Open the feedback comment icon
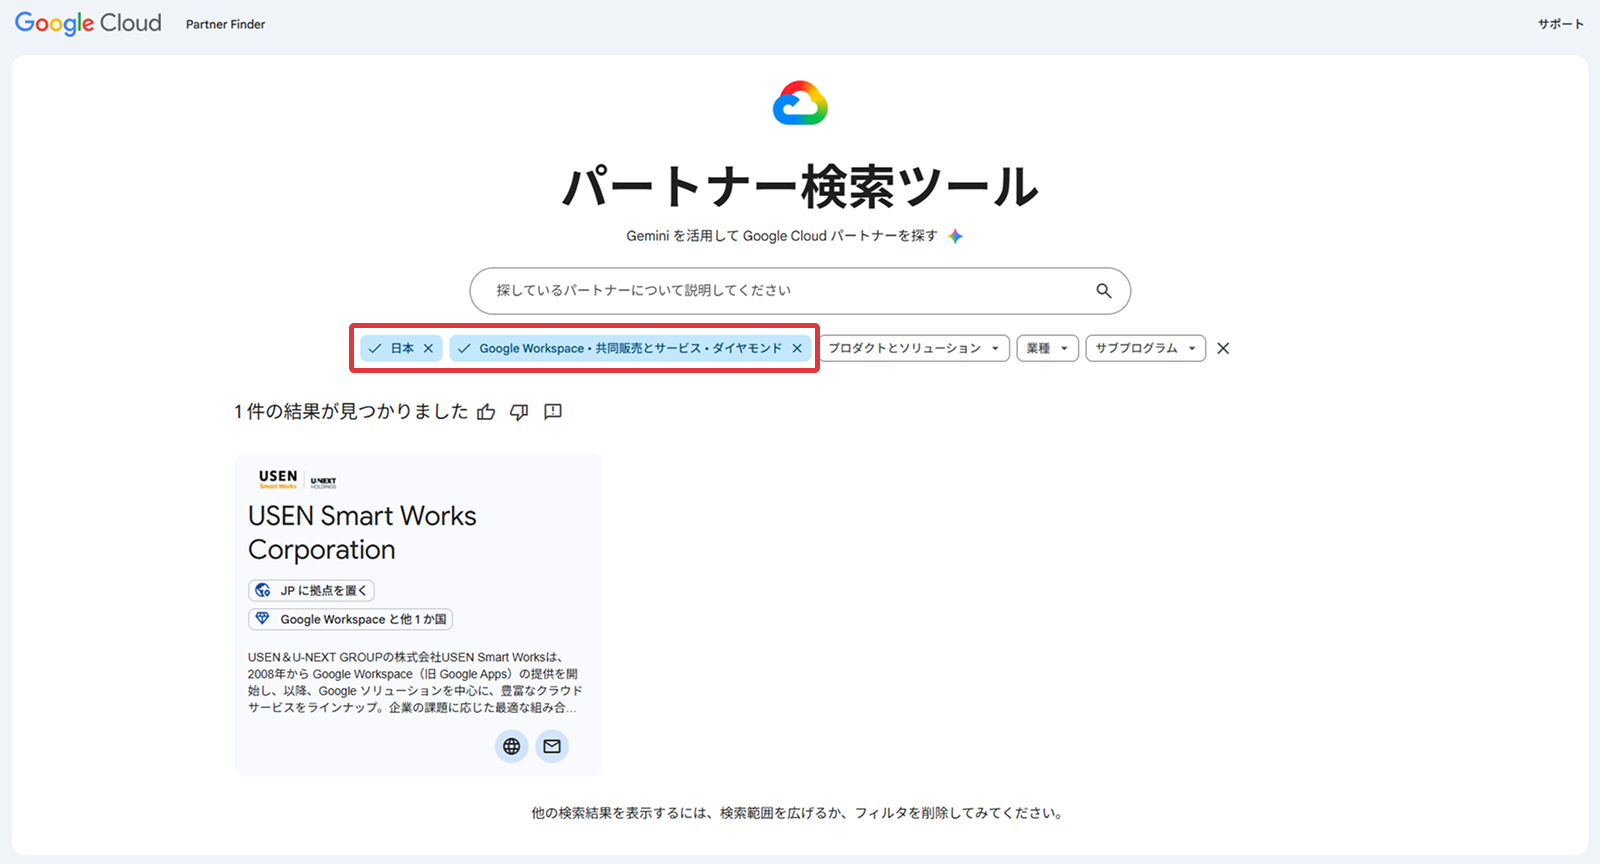1600x864 pixels. click(x=553, y=412)
